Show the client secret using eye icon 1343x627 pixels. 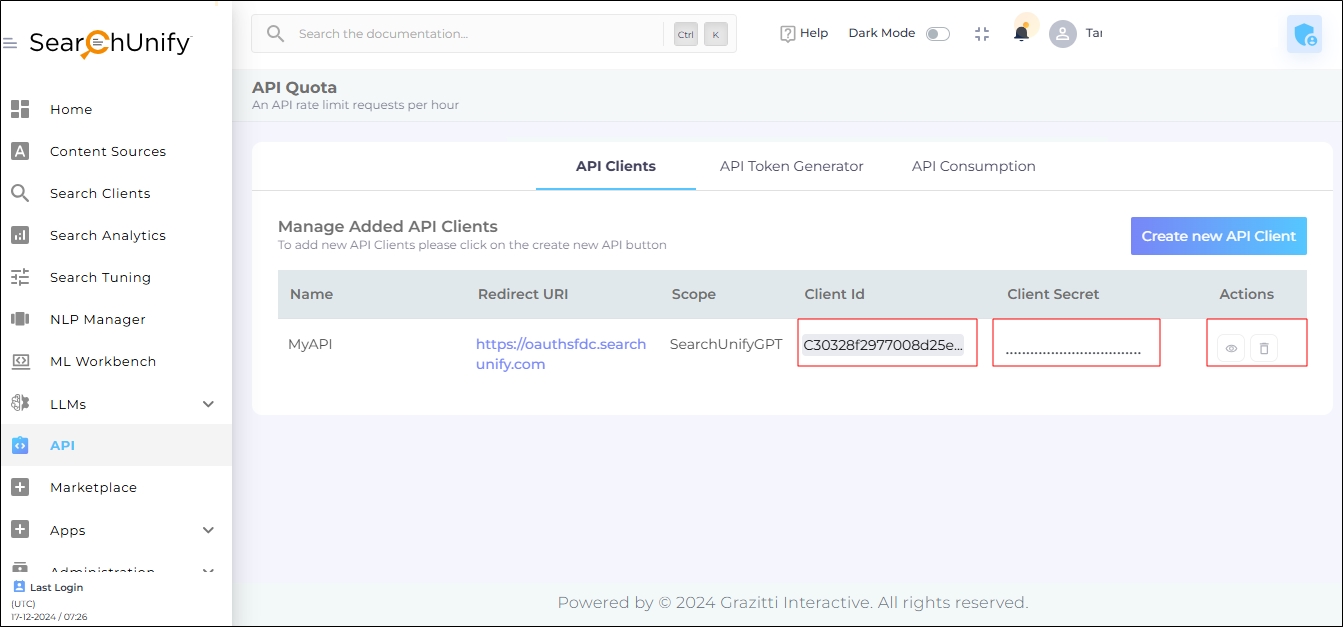(x=1231, y=348)
